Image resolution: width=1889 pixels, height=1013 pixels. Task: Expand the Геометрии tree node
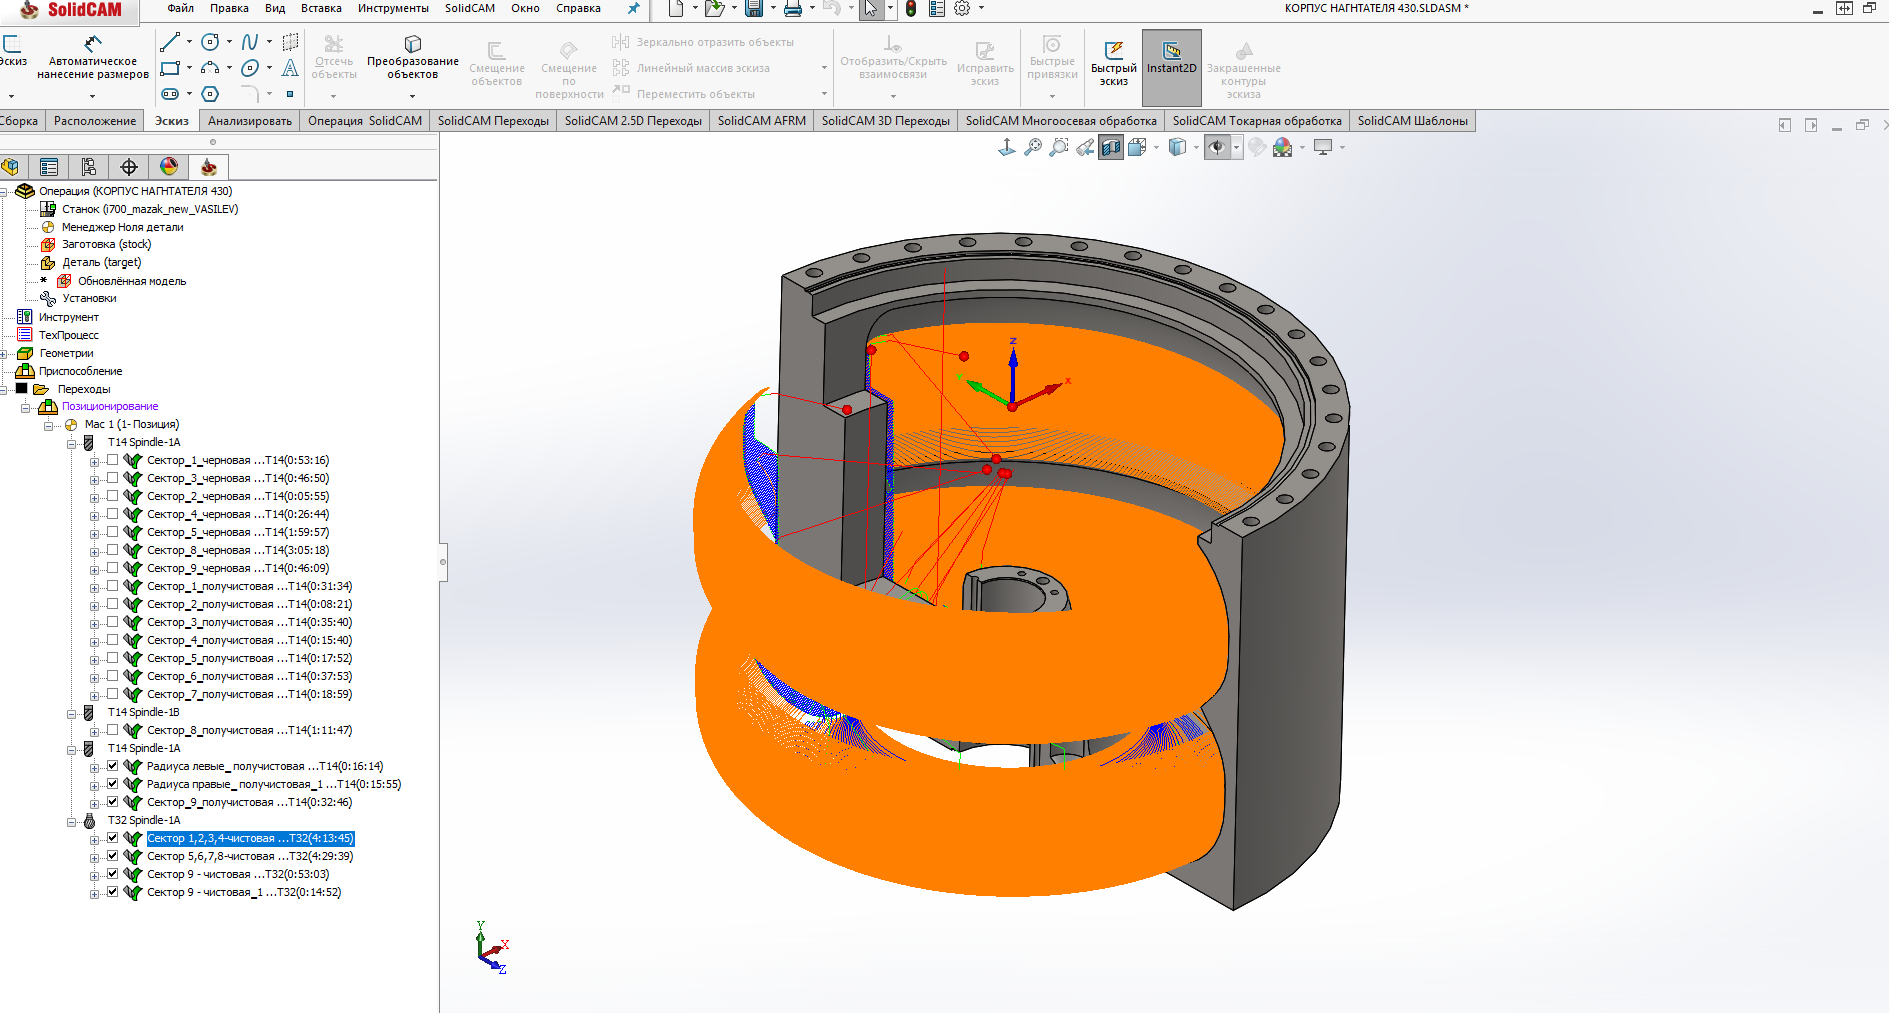coord(5,354)
